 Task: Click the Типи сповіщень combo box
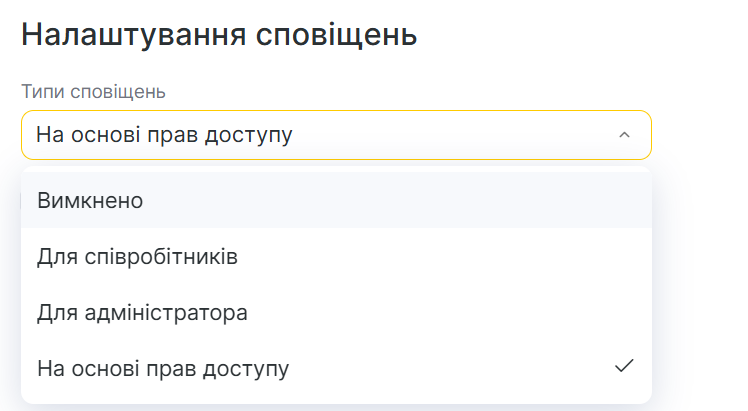(336, 135)
